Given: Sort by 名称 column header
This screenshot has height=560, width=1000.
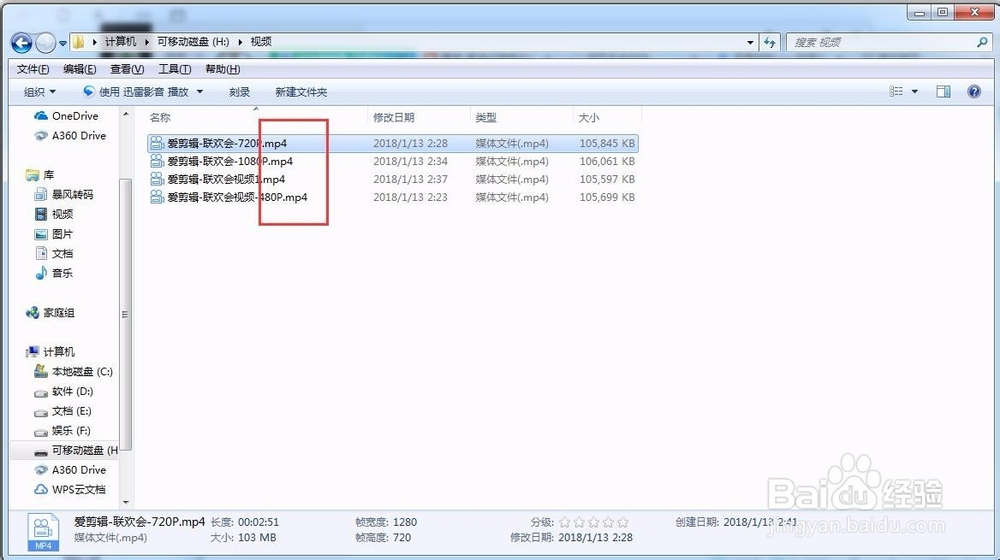Looking at the screenshot, I should [x=256, y=117].
